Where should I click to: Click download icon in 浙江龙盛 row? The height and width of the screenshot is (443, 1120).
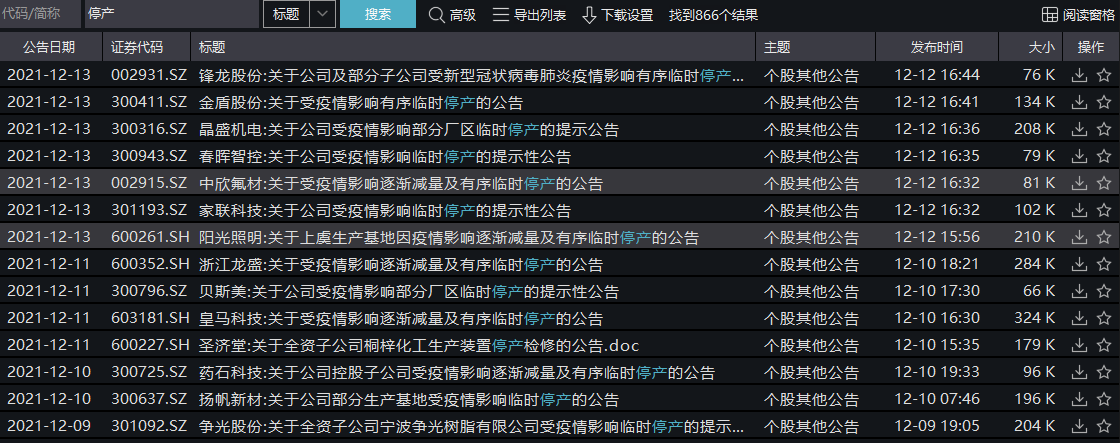[x=1079, y=264]
